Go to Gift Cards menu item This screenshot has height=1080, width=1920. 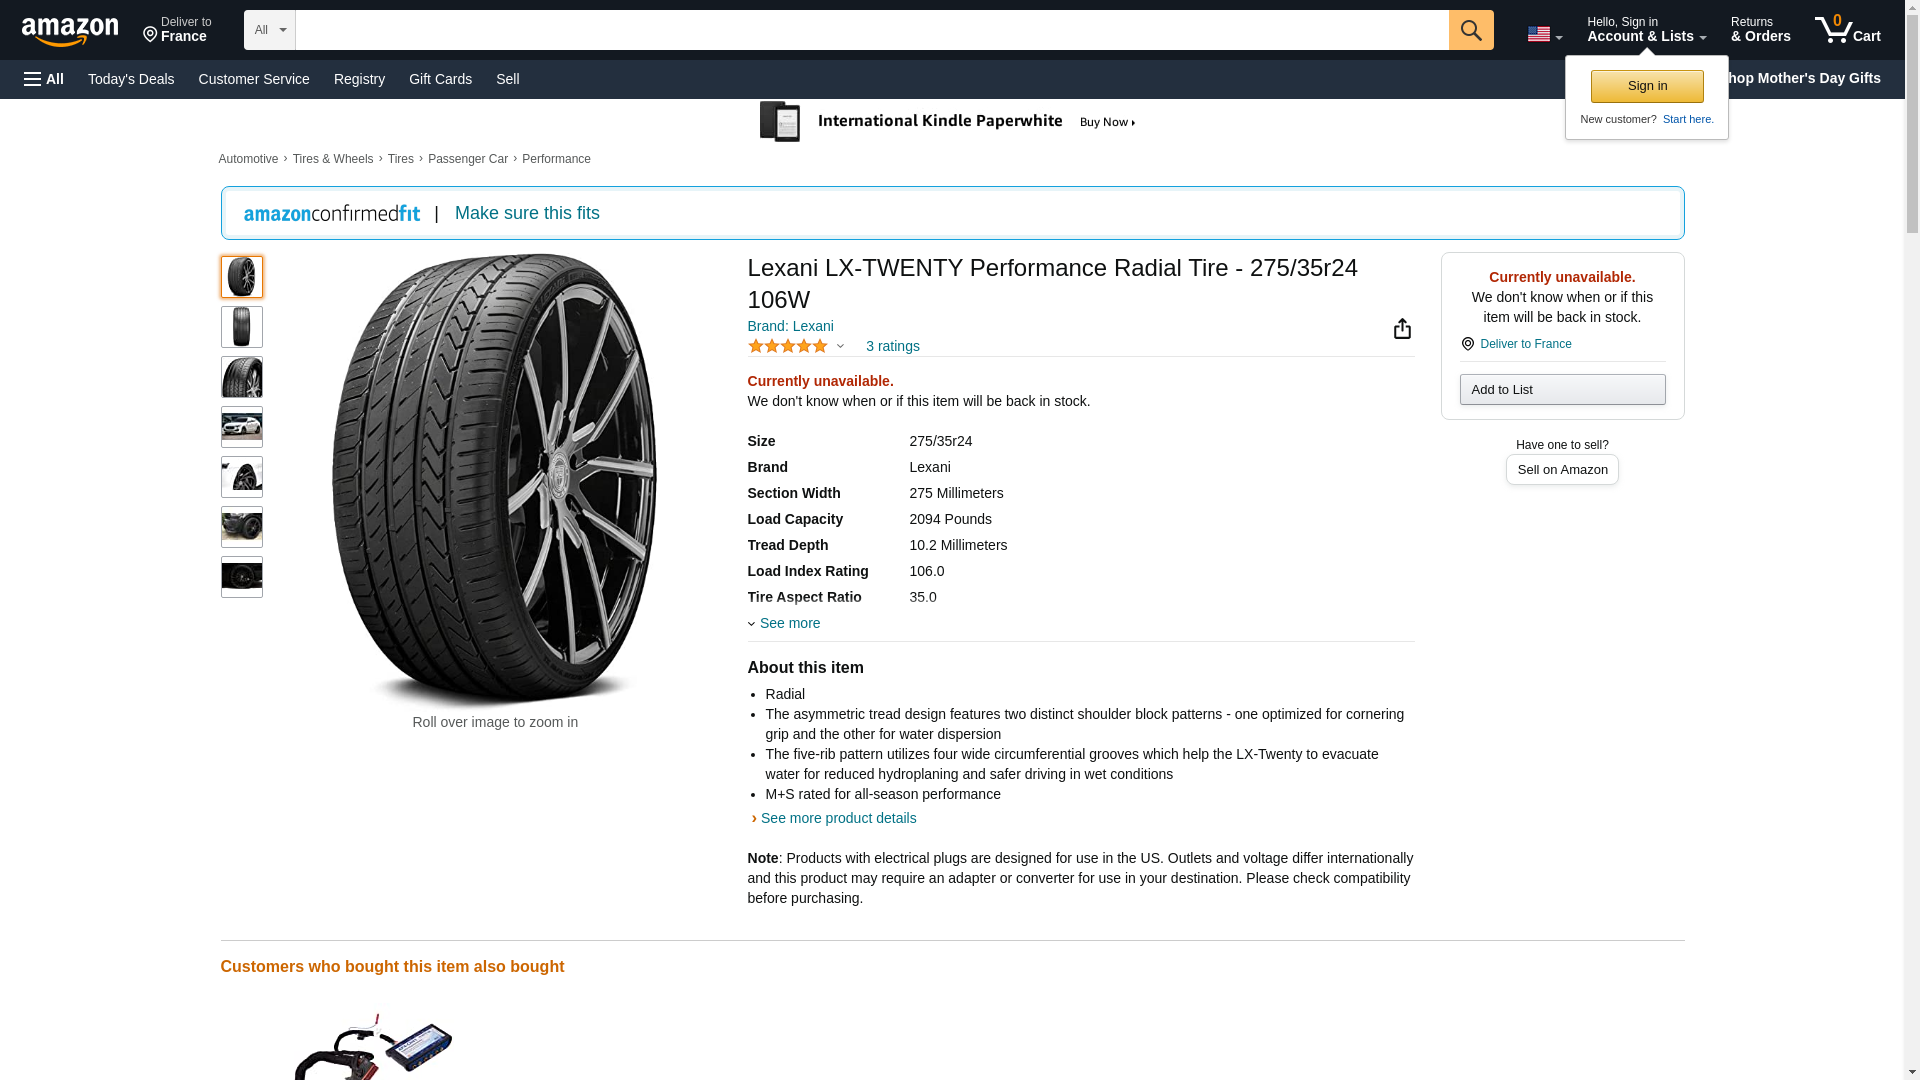click(440, 79)
